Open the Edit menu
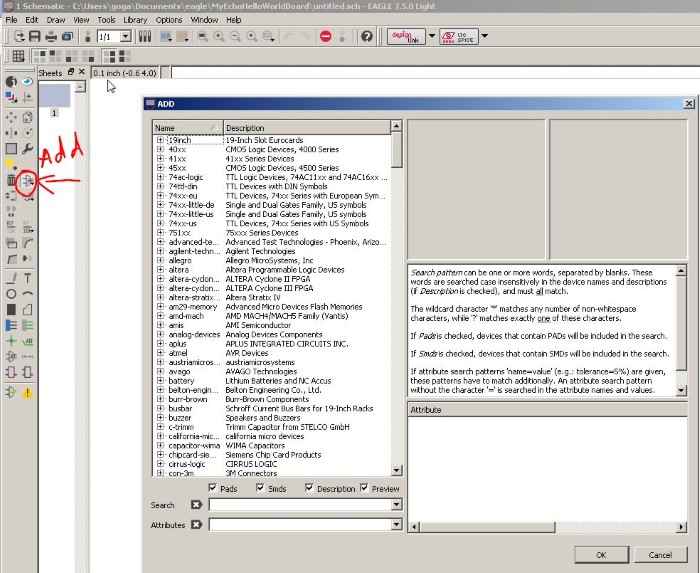This screenshot has height=573, width=700. 32,20
